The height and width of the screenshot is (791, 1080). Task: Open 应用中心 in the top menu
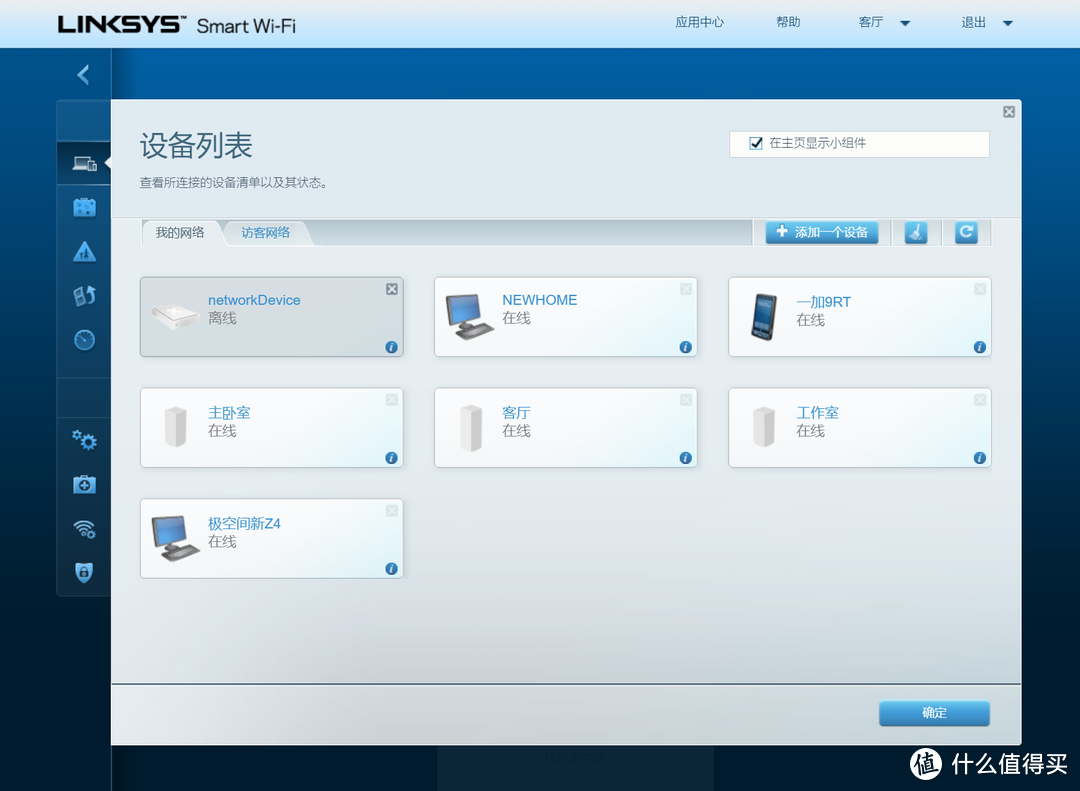click(x=699, y=23)
